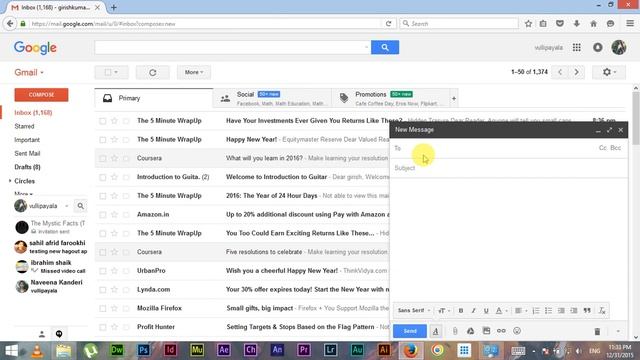640x360 pixels.
Task: Open VLC from the taskbar
Action: click(37, 351)
